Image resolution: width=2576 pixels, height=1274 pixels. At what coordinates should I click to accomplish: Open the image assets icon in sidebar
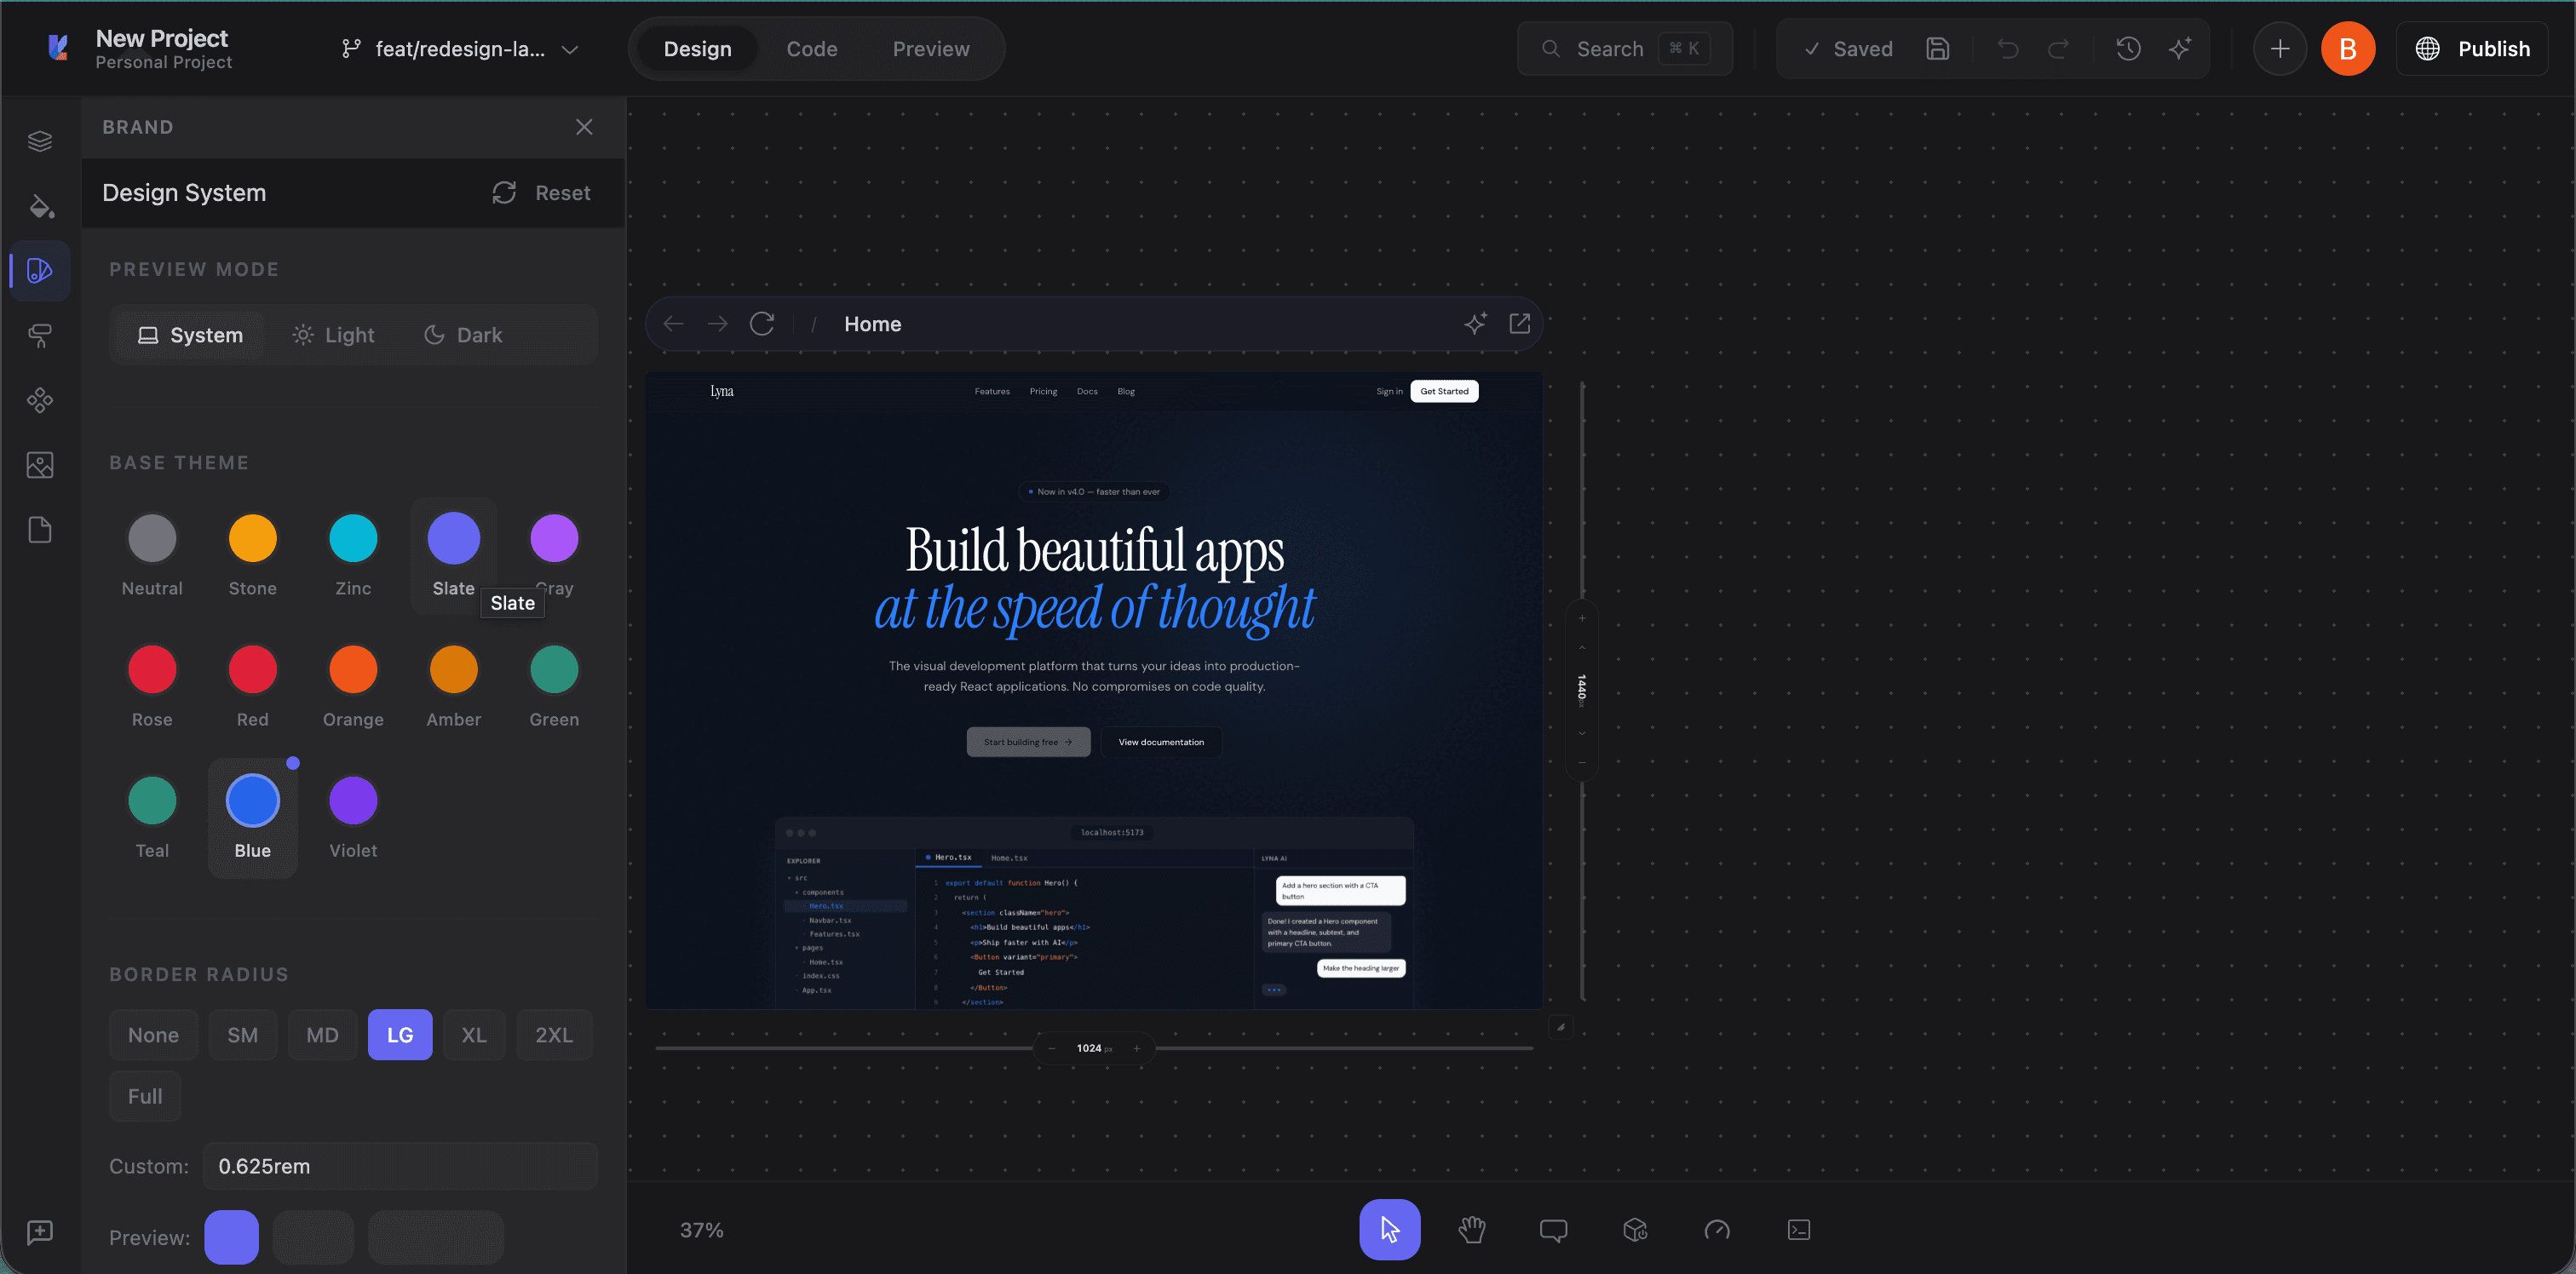point(40,465)
